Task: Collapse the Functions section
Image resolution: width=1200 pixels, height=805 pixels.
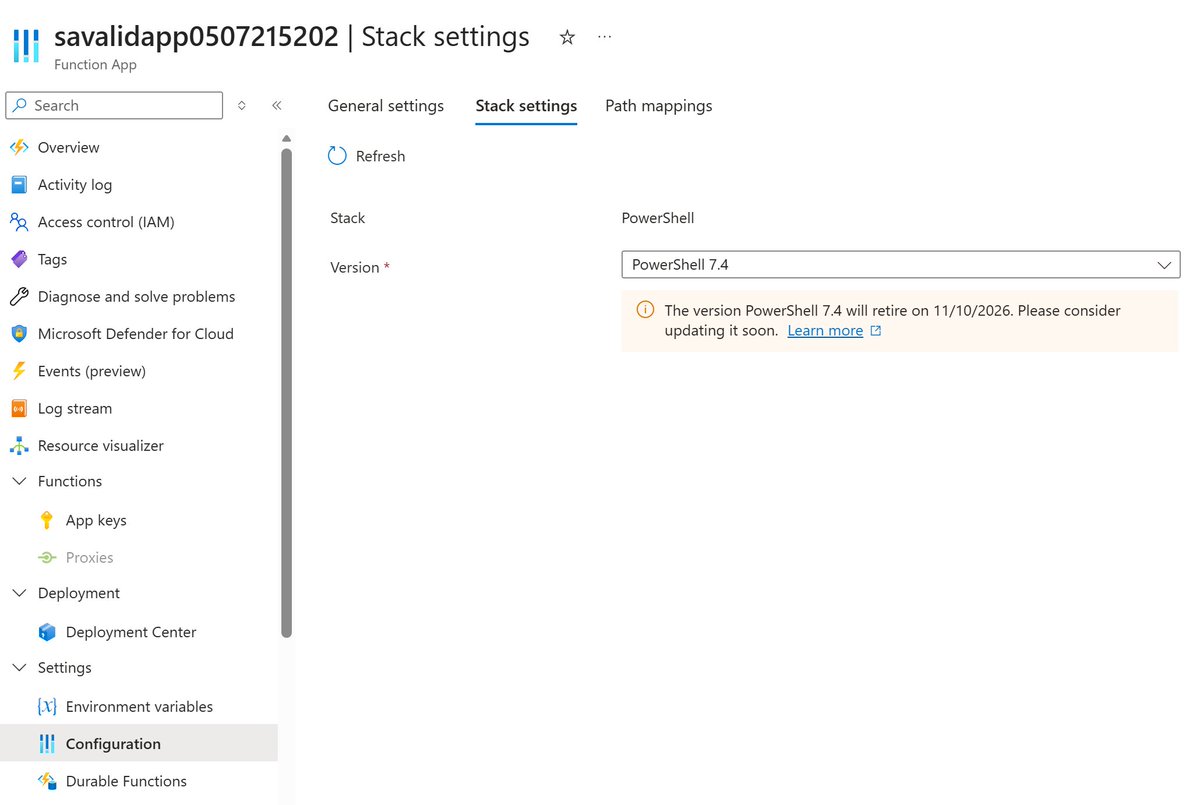Action: 19,481
